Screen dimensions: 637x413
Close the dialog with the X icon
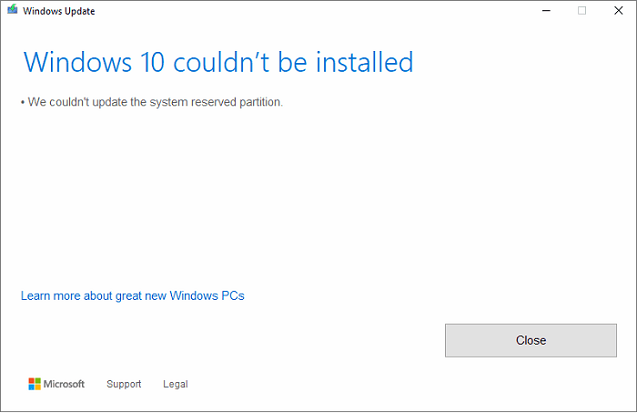coord(618,11)
